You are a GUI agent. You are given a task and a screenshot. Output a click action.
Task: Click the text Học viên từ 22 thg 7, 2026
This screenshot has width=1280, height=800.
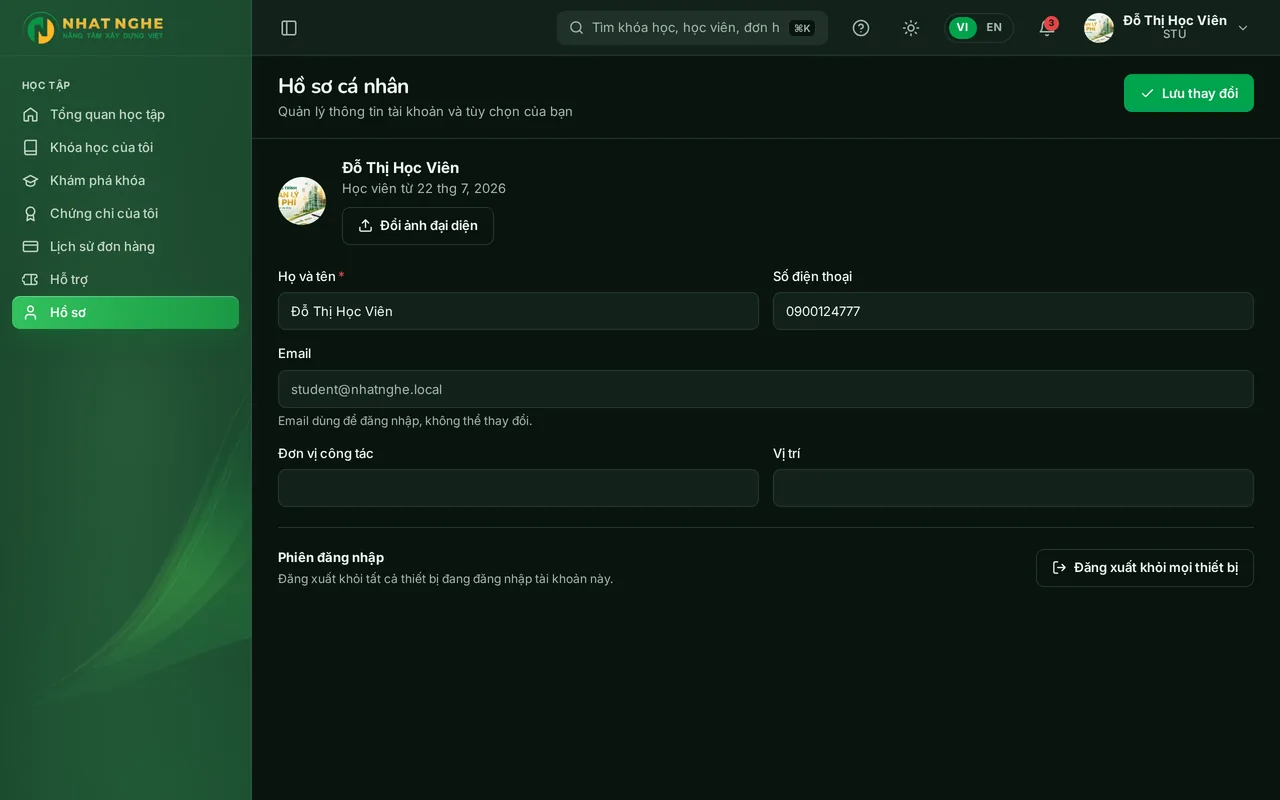click(424, 188)
